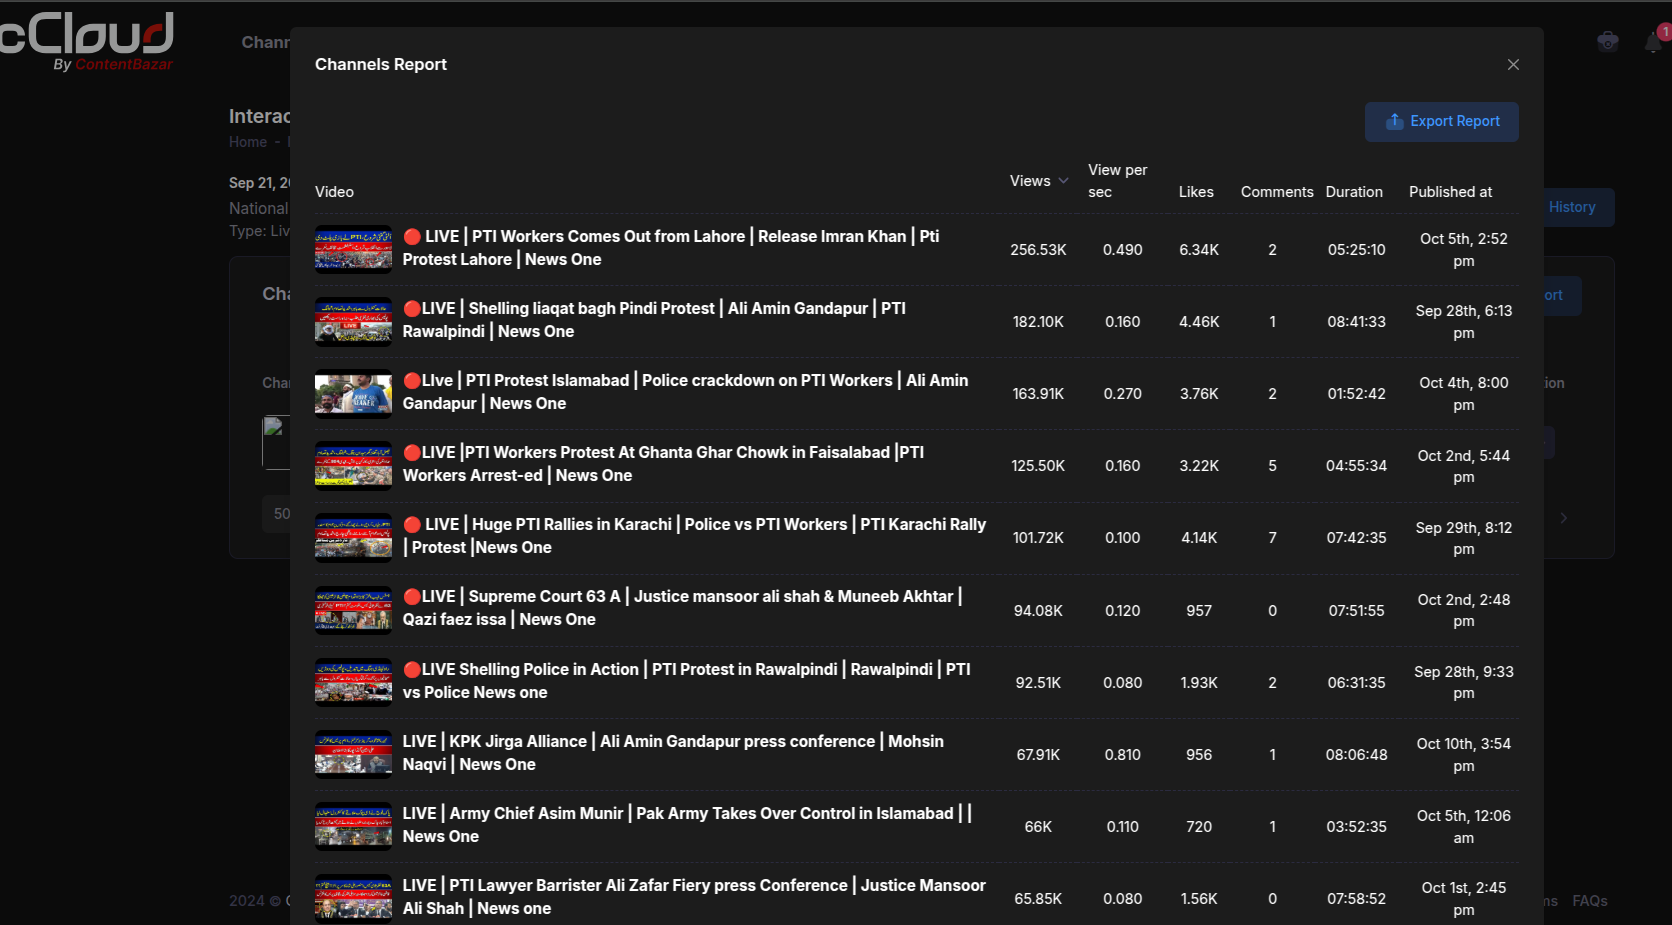
Task: Open Ghanta Ghar Chowk Faisalabad thumbnail
Action: click(x=353, y=466)
